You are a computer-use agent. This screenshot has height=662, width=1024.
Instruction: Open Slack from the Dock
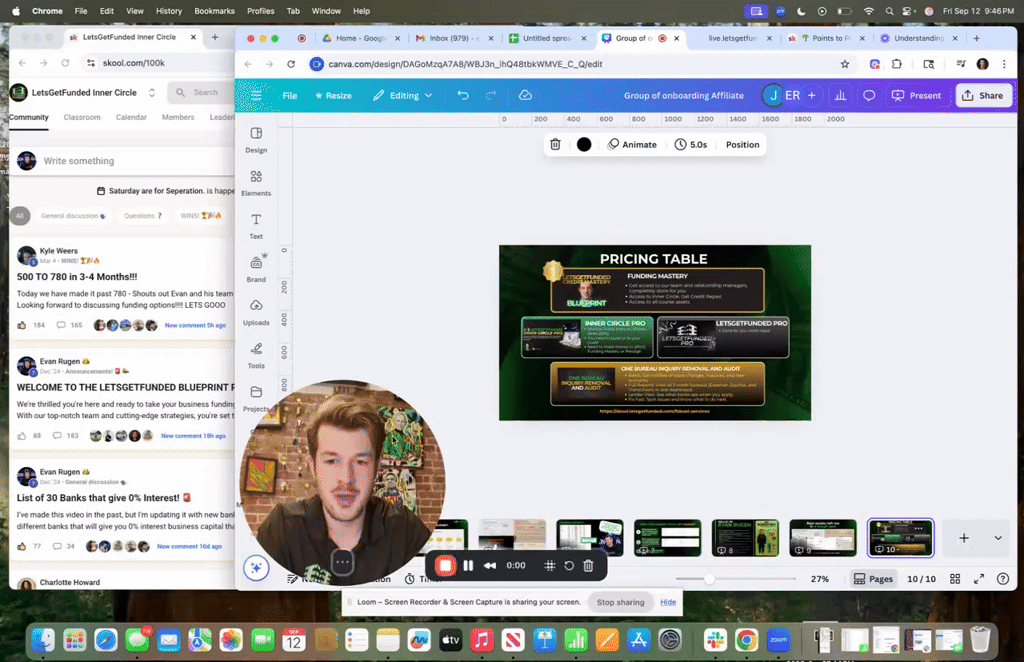coord(716,640)
